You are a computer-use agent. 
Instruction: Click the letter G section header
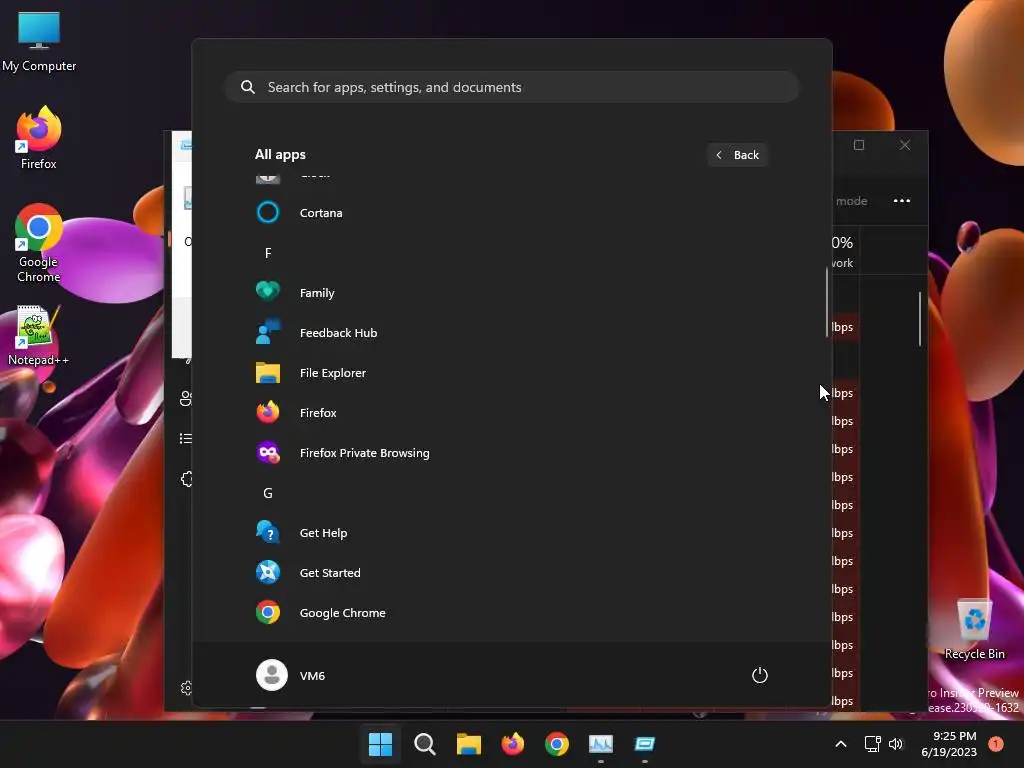[268, 493]
